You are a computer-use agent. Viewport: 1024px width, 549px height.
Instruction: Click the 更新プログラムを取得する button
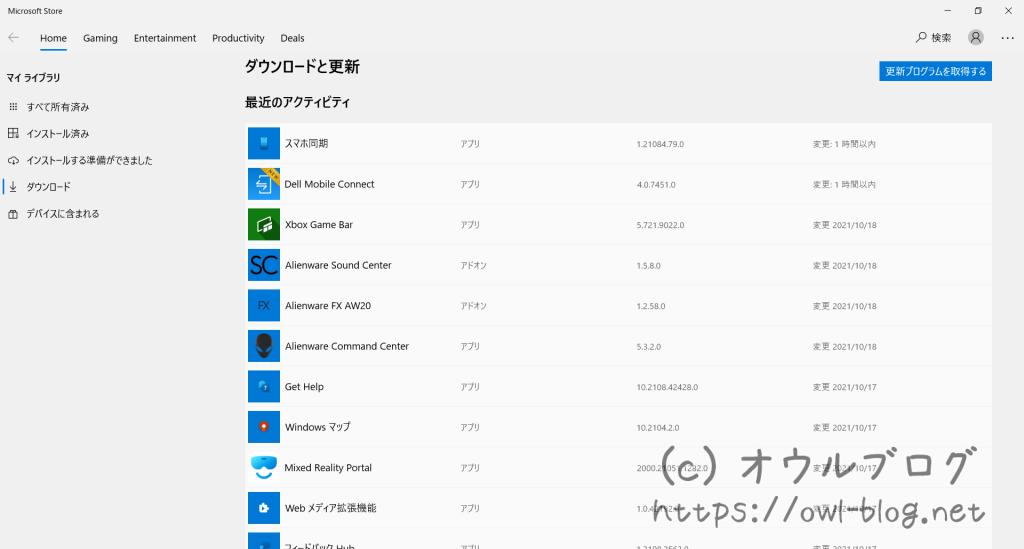(x=935, y=71)
